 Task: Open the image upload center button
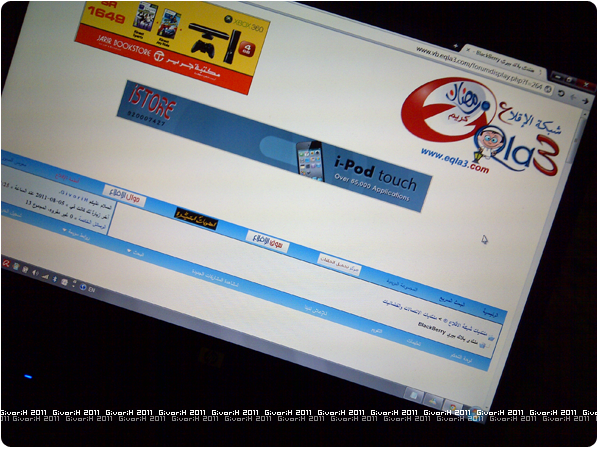pos(338,262)
